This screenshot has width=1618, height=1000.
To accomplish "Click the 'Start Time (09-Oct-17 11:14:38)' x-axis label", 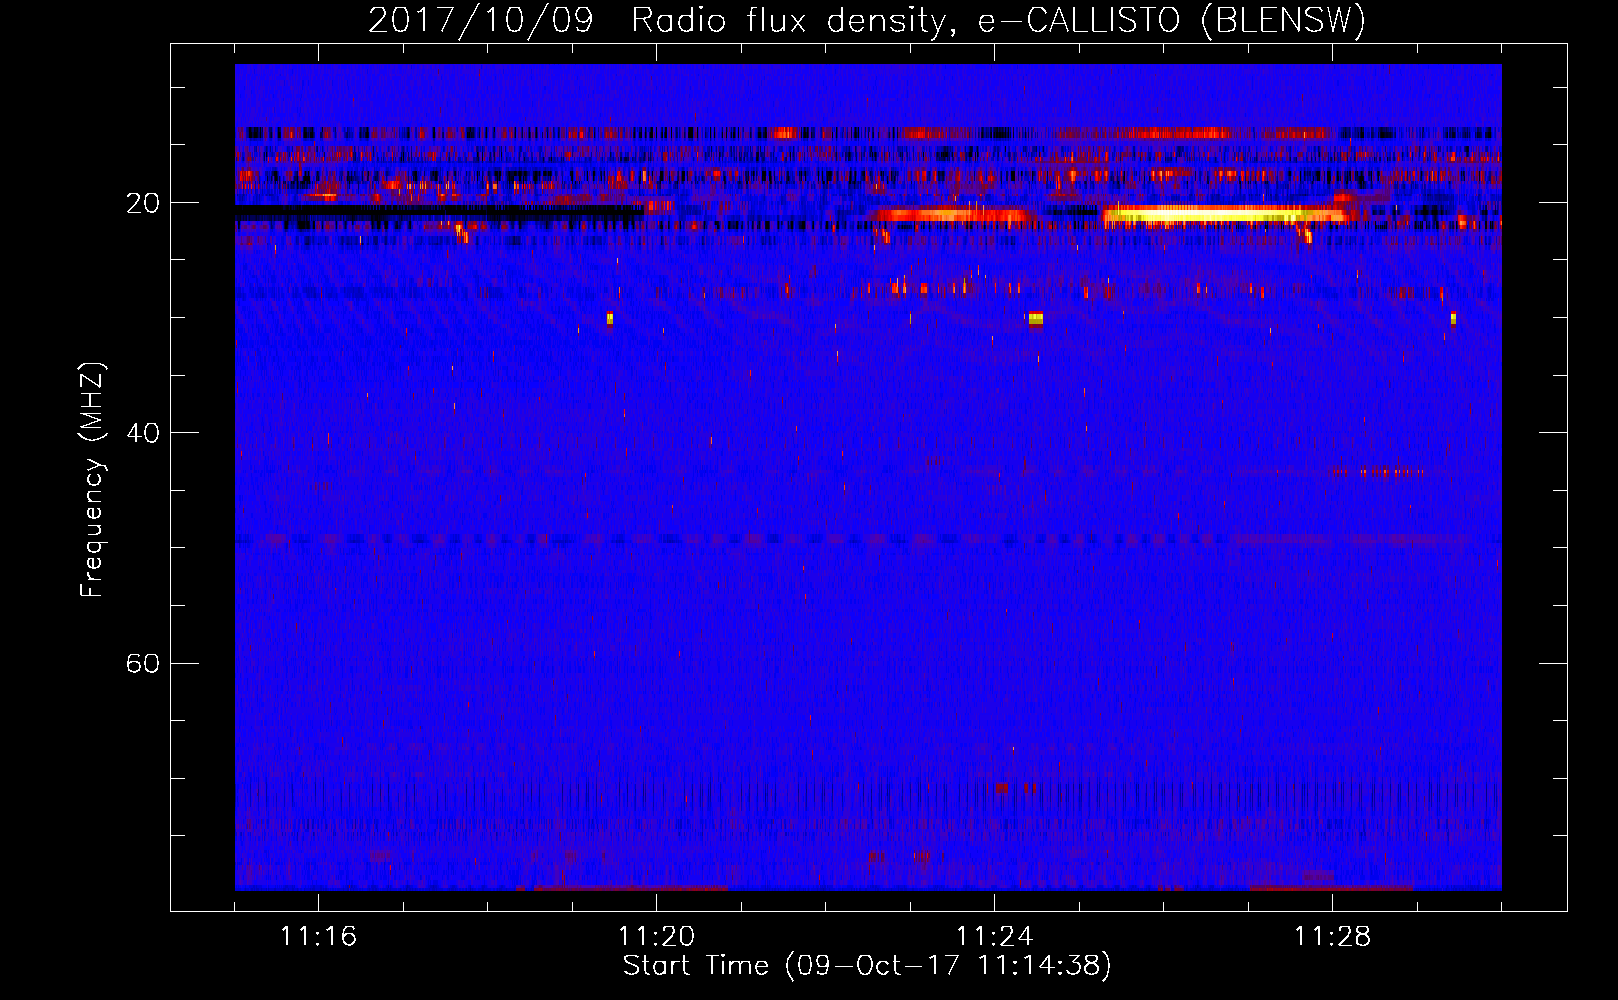I will coord(867,966).
